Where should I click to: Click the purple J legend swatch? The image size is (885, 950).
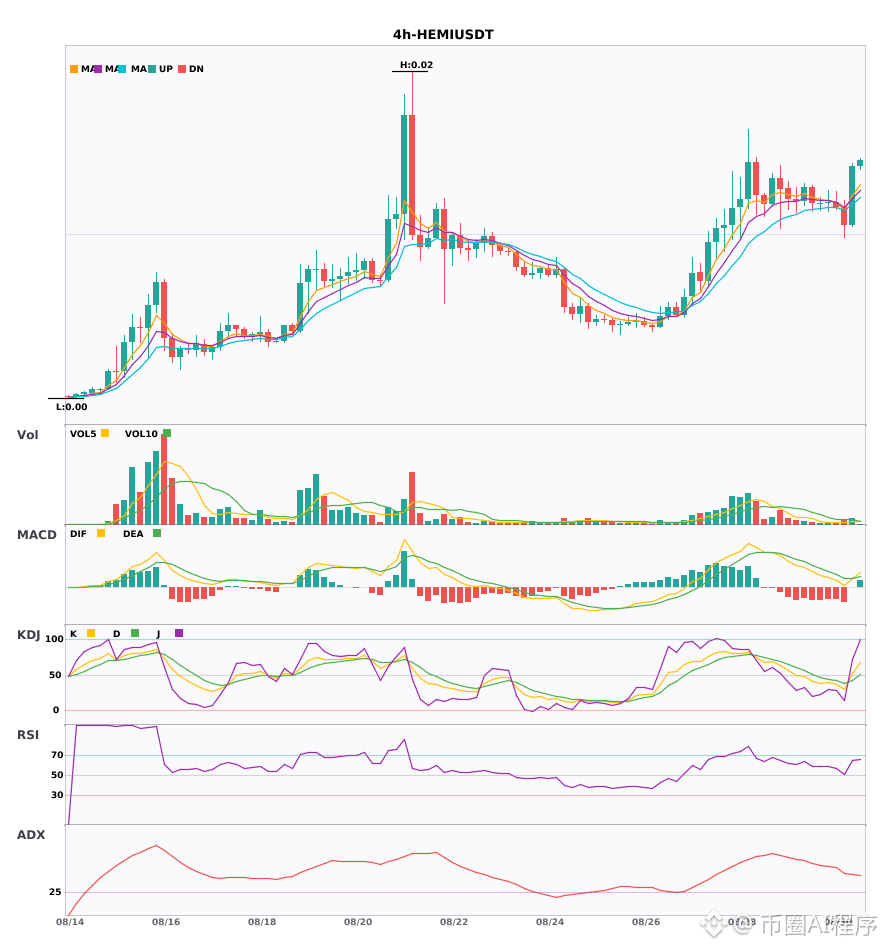pos(179,633)
